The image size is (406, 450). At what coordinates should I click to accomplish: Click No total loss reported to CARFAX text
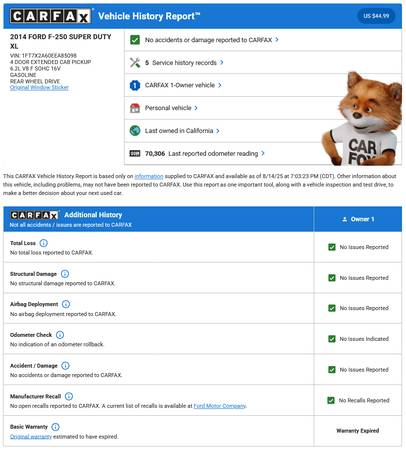coord(51,253)
